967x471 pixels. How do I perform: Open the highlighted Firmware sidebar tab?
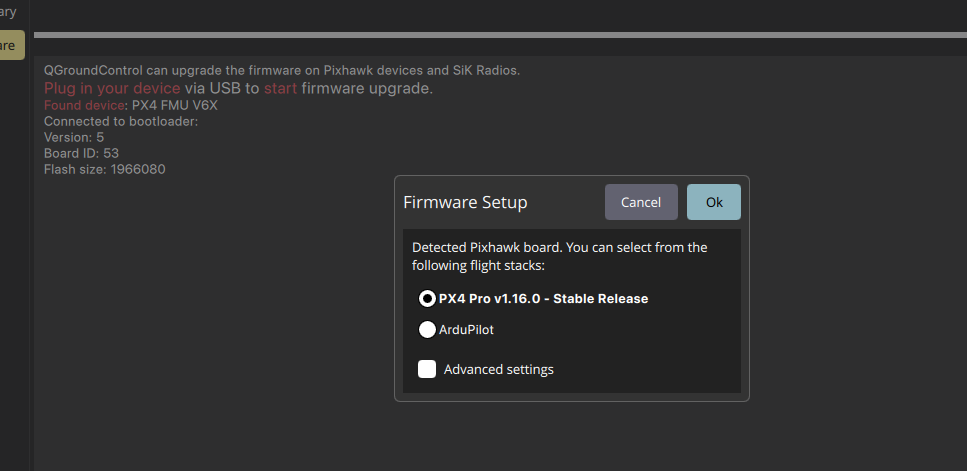tap(11, 45)
